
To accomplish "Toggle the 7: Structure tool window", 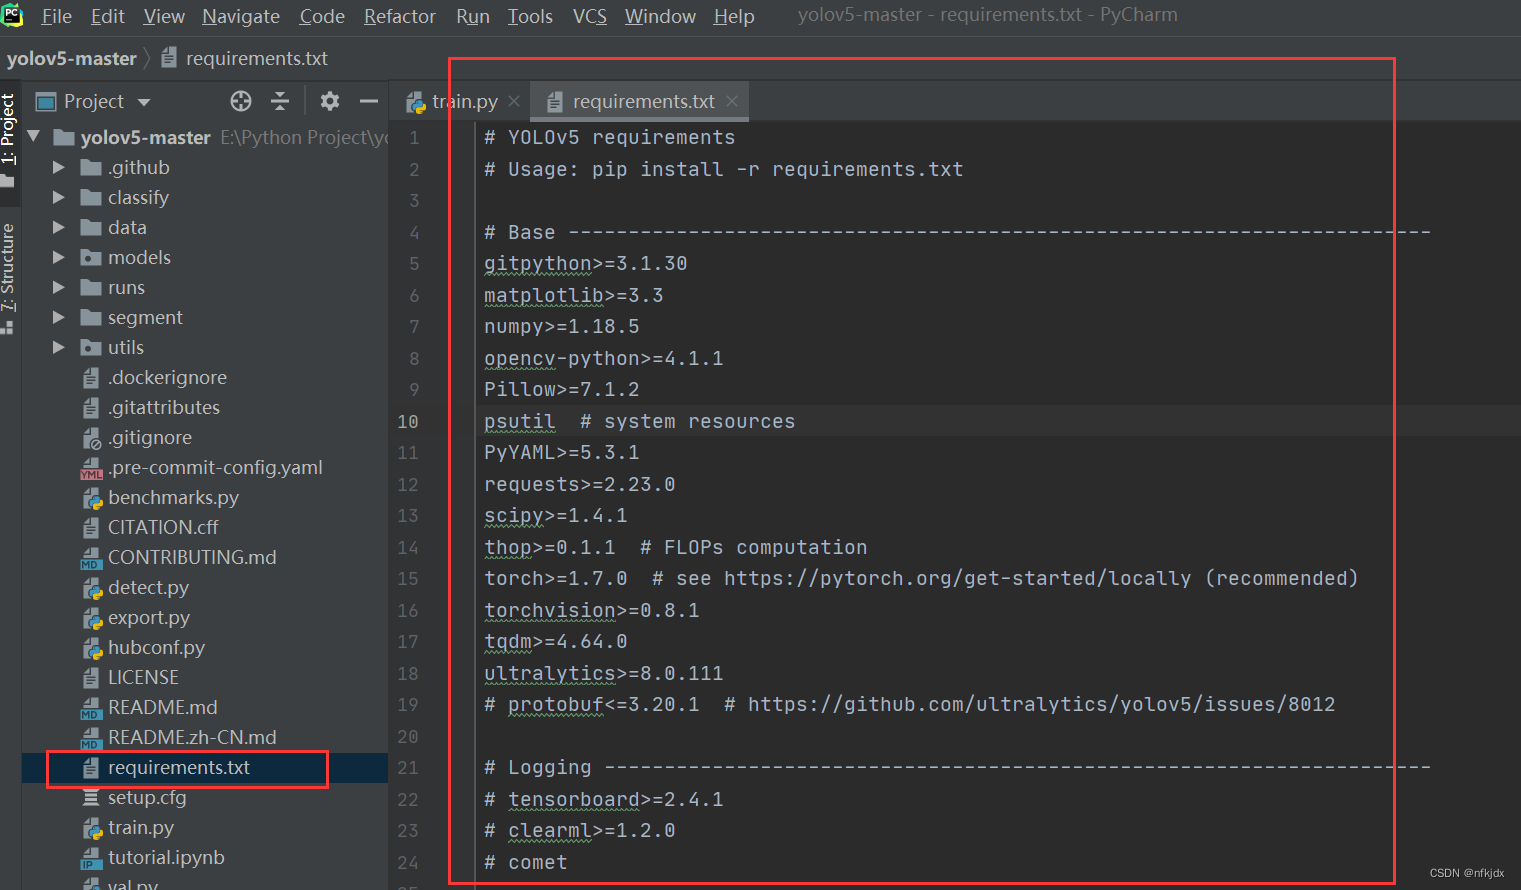I will point(8,278).
